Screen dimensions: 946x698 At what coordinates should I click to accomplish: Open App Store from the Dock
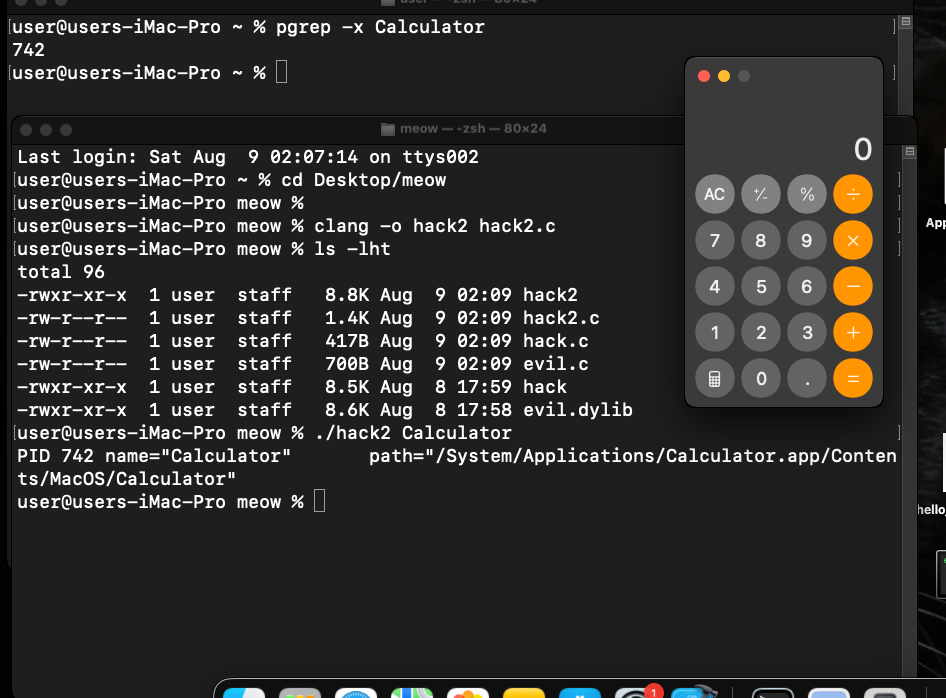tap(580, 693)
